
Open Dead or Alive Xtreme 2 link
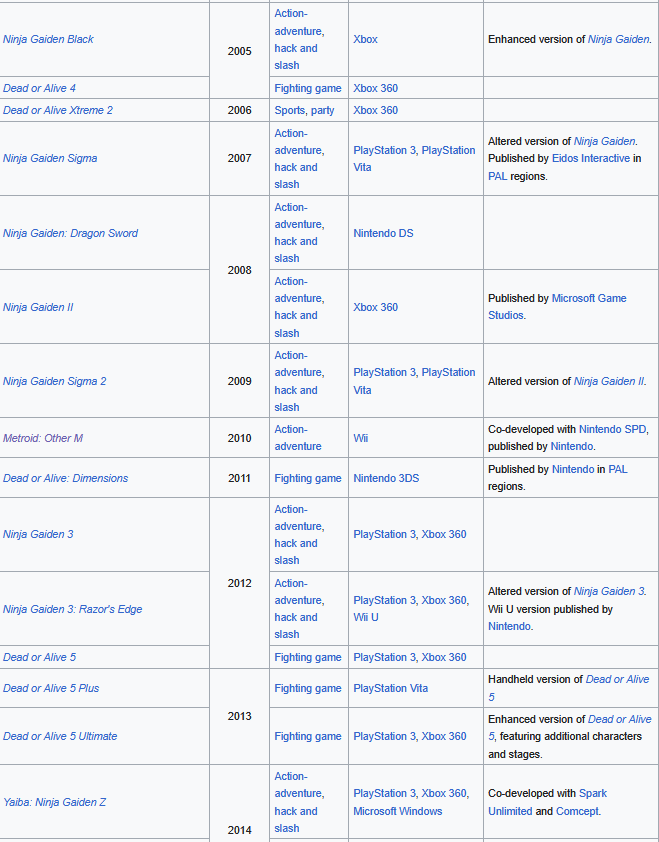point(58,110)
